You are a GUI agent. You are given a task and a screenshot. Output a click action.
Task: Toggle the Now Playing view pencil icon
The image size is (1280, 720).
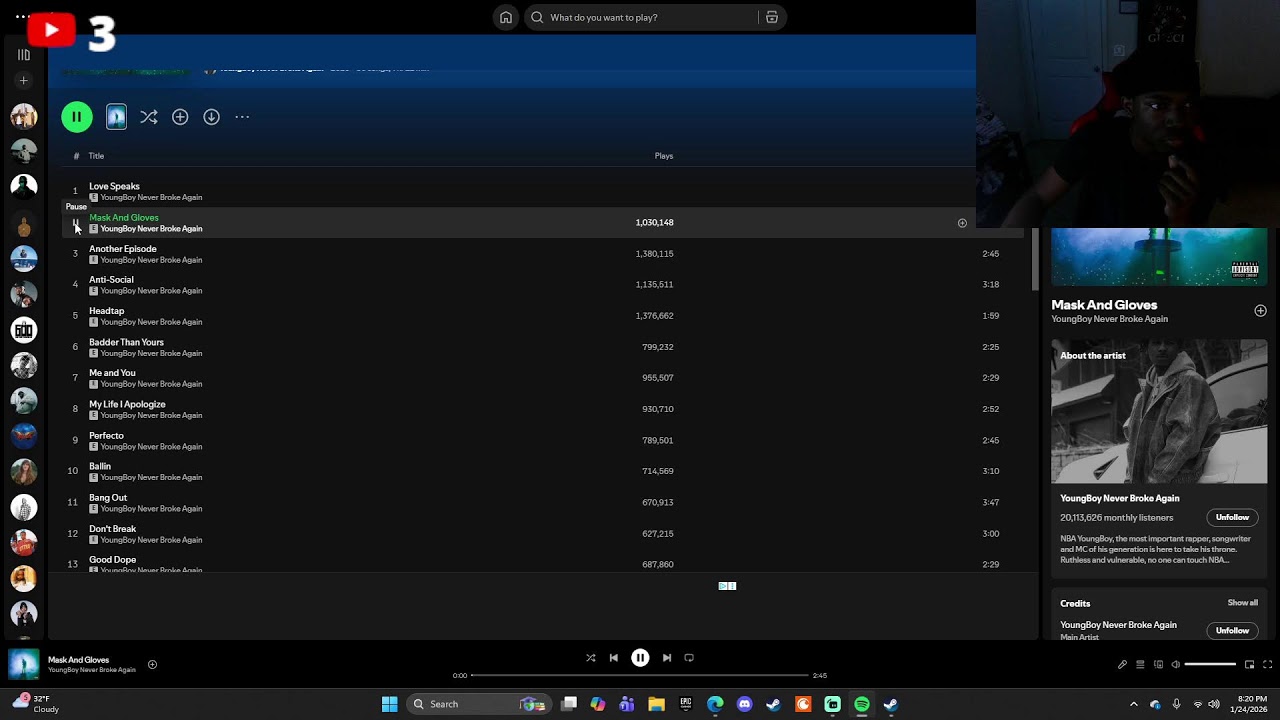pos(1122,664)
